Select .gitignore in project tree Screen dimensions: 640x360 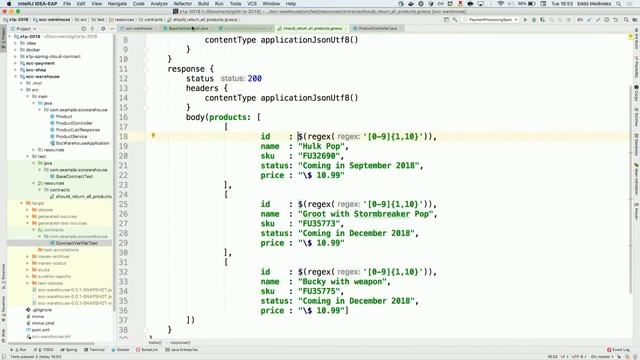tap(42, 310)
